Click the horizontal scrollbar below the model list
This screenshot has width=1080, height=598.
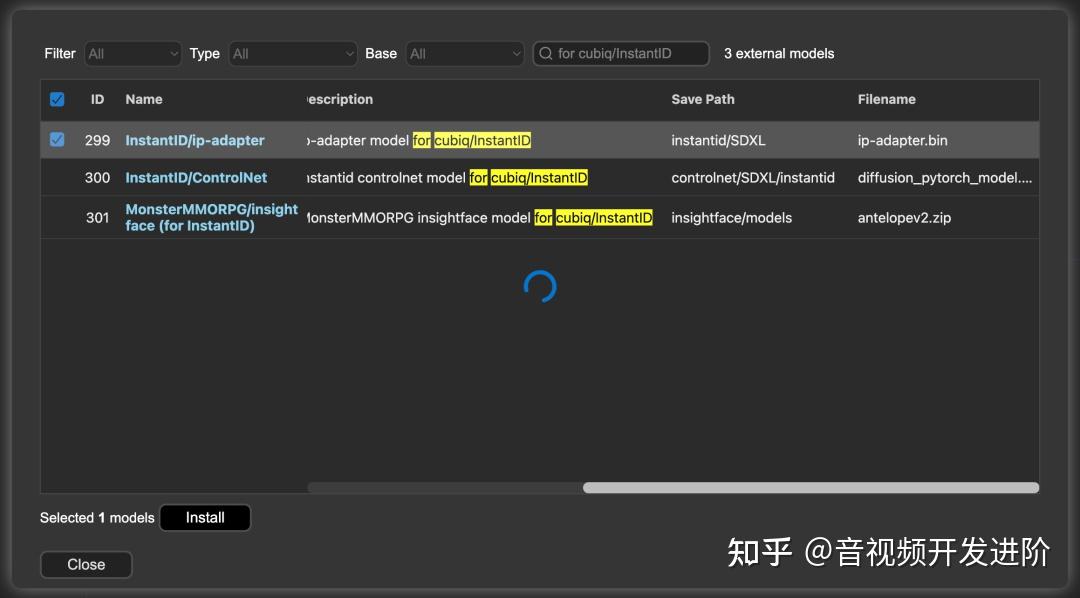click(x=810, y=487)
